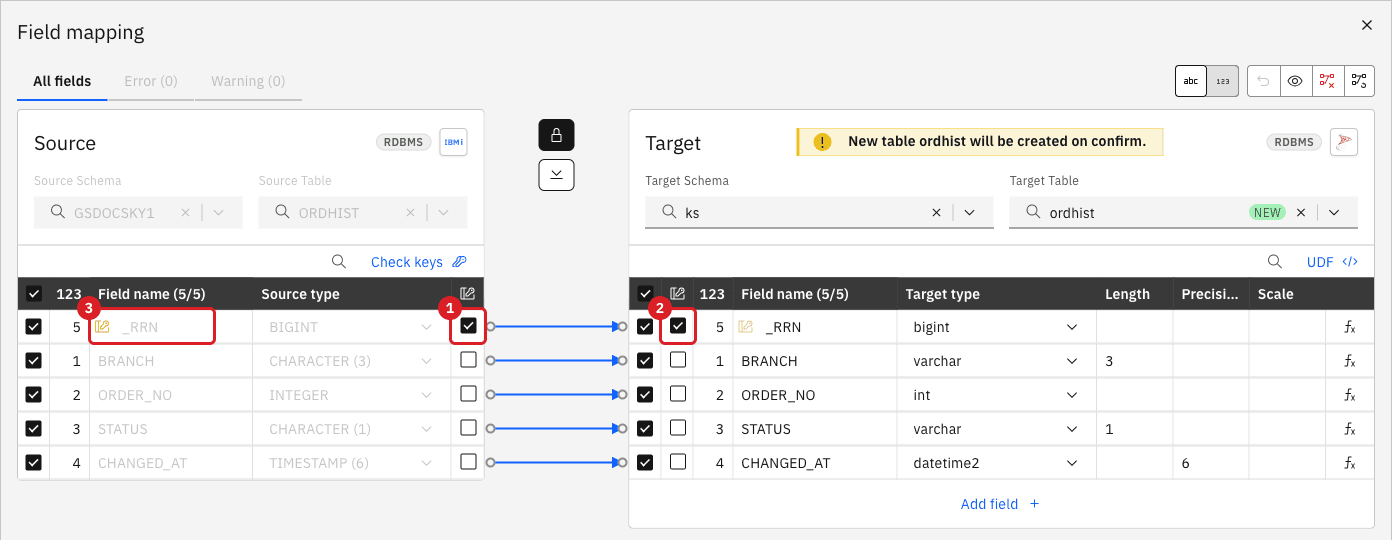This screenshot has width=1392, height=540.
Task: Clear the Target Table ordhist value
Action: pos(1301,213)
